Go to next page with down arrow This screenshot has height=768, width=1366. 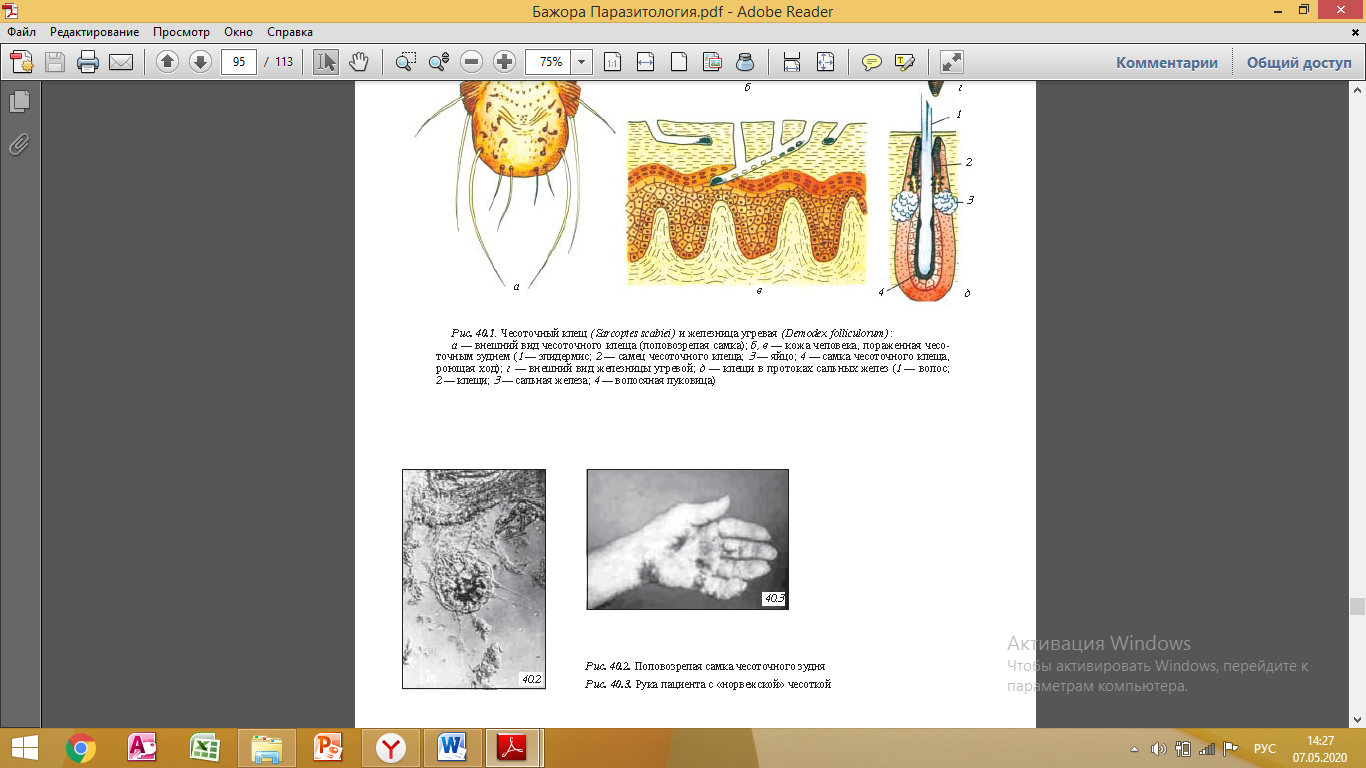point(200,62)
